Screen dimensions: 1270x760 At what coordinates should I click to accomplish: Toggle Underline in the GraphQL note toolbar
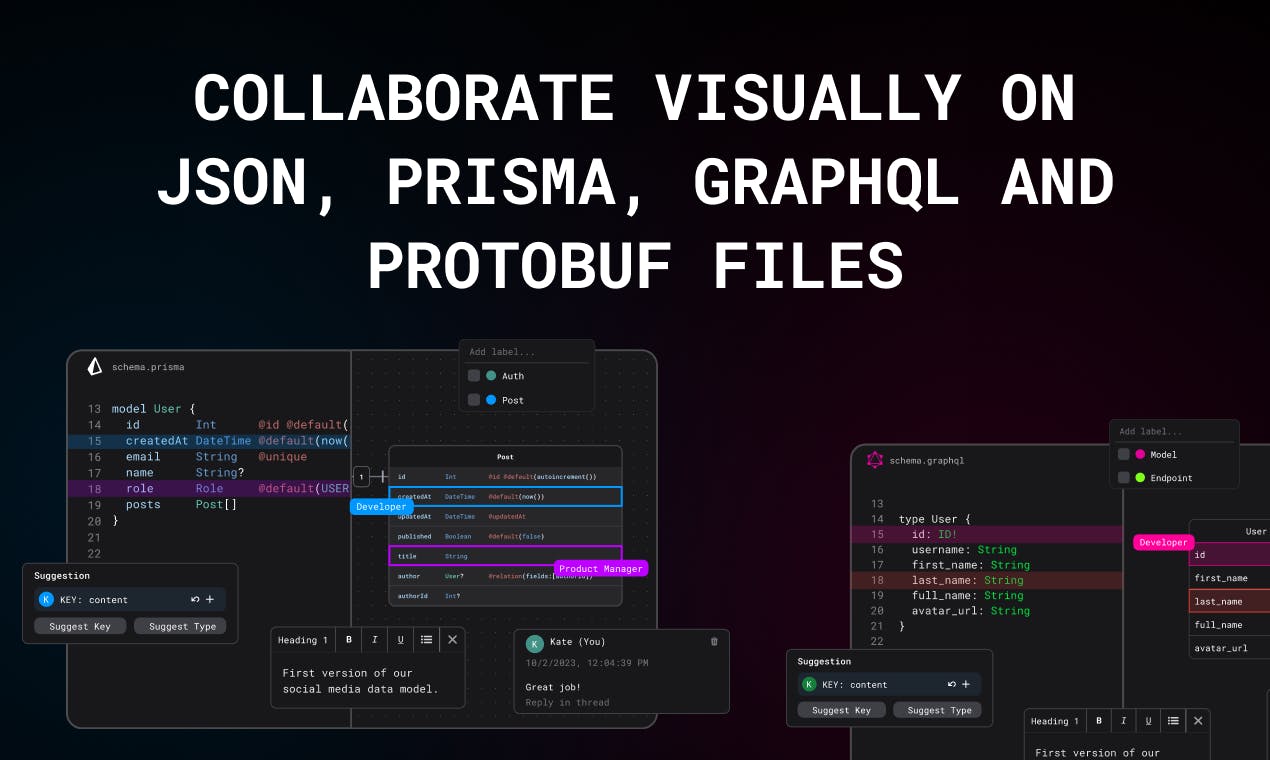pos(1148,721)
